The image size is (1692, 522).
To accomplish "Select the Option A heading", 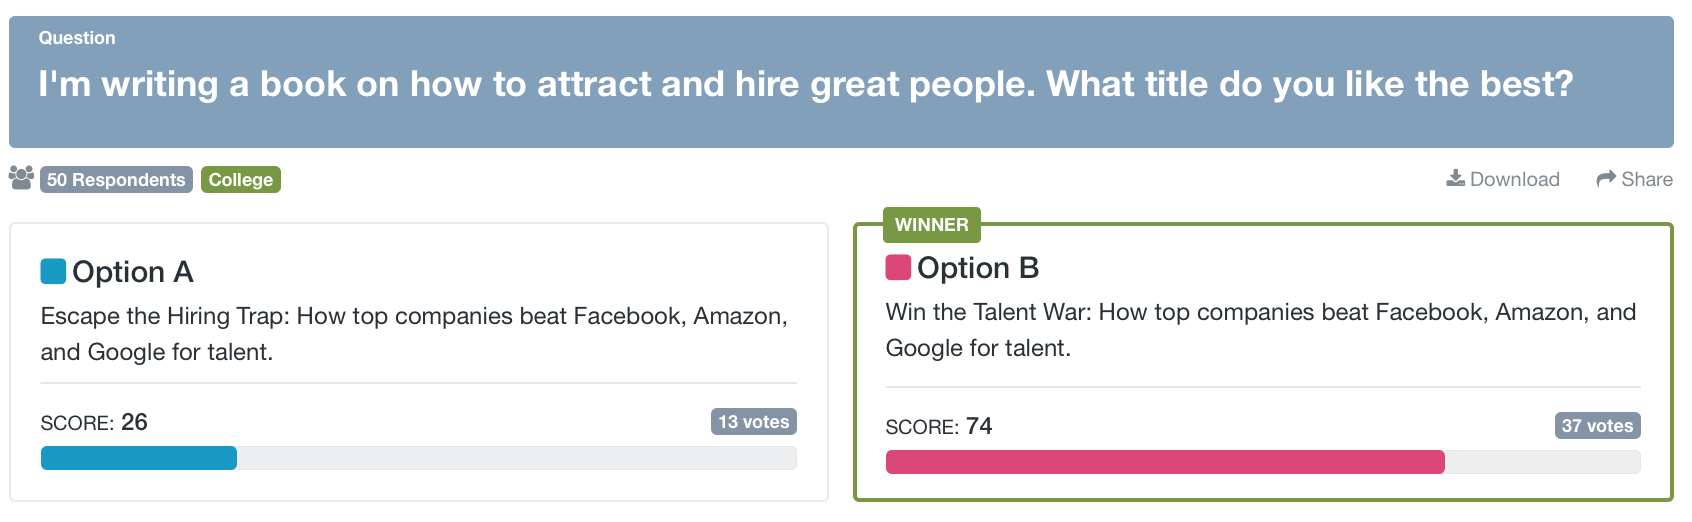I will click(133, 272).
